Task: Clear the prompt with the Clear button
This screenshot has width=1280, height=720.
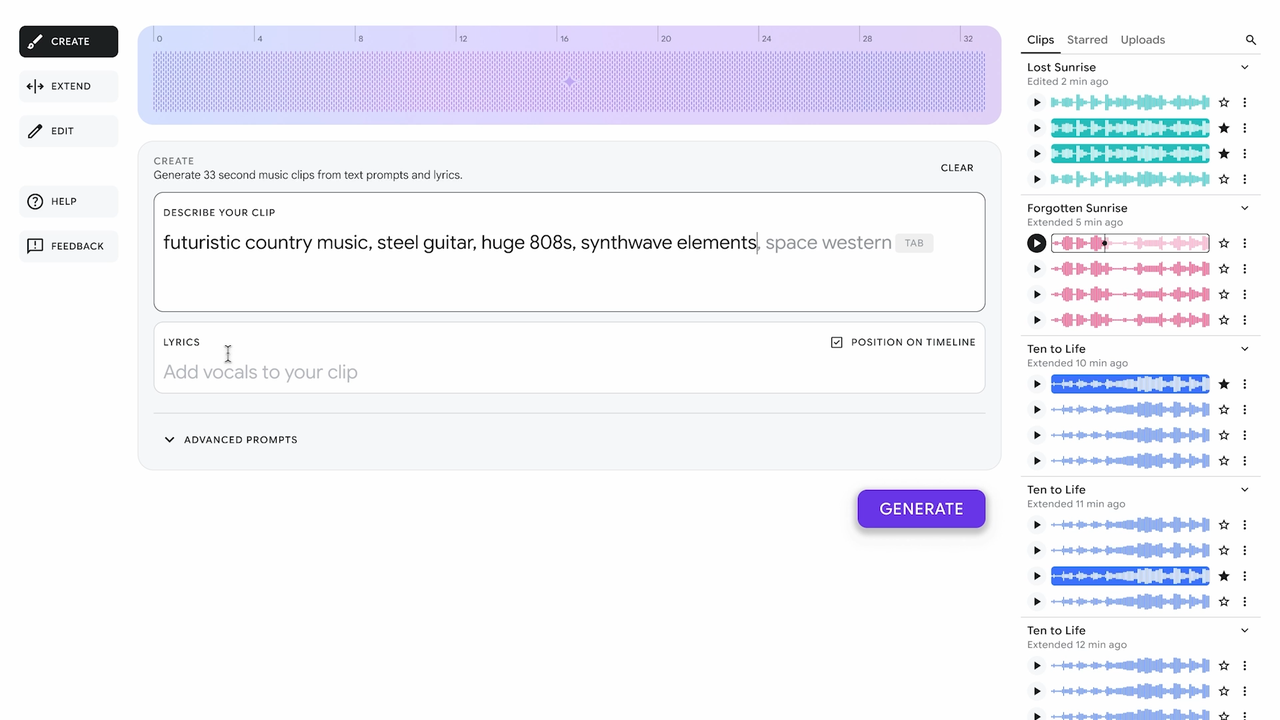Action: coord(957,168)
